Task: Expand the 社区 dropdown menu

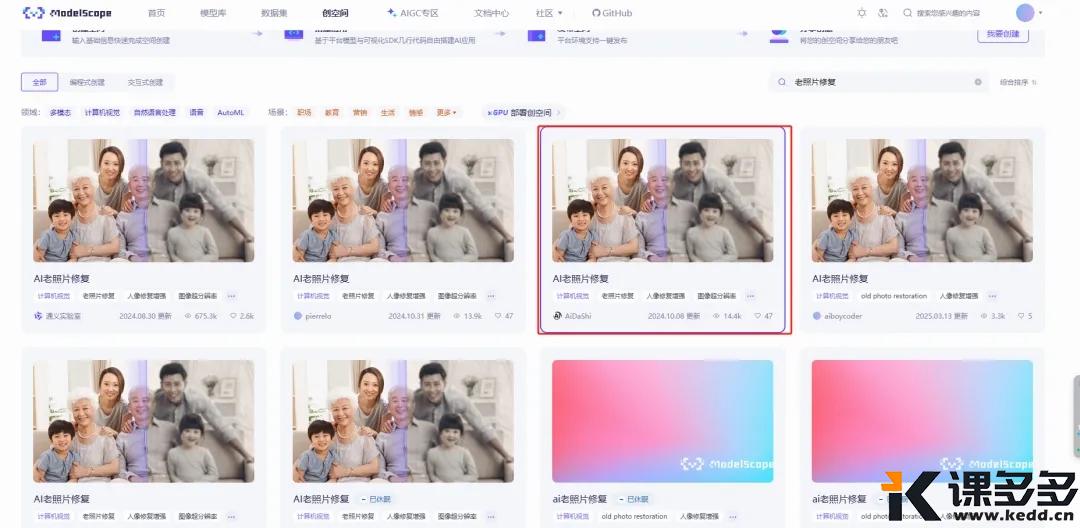Action: click(549, 13)
